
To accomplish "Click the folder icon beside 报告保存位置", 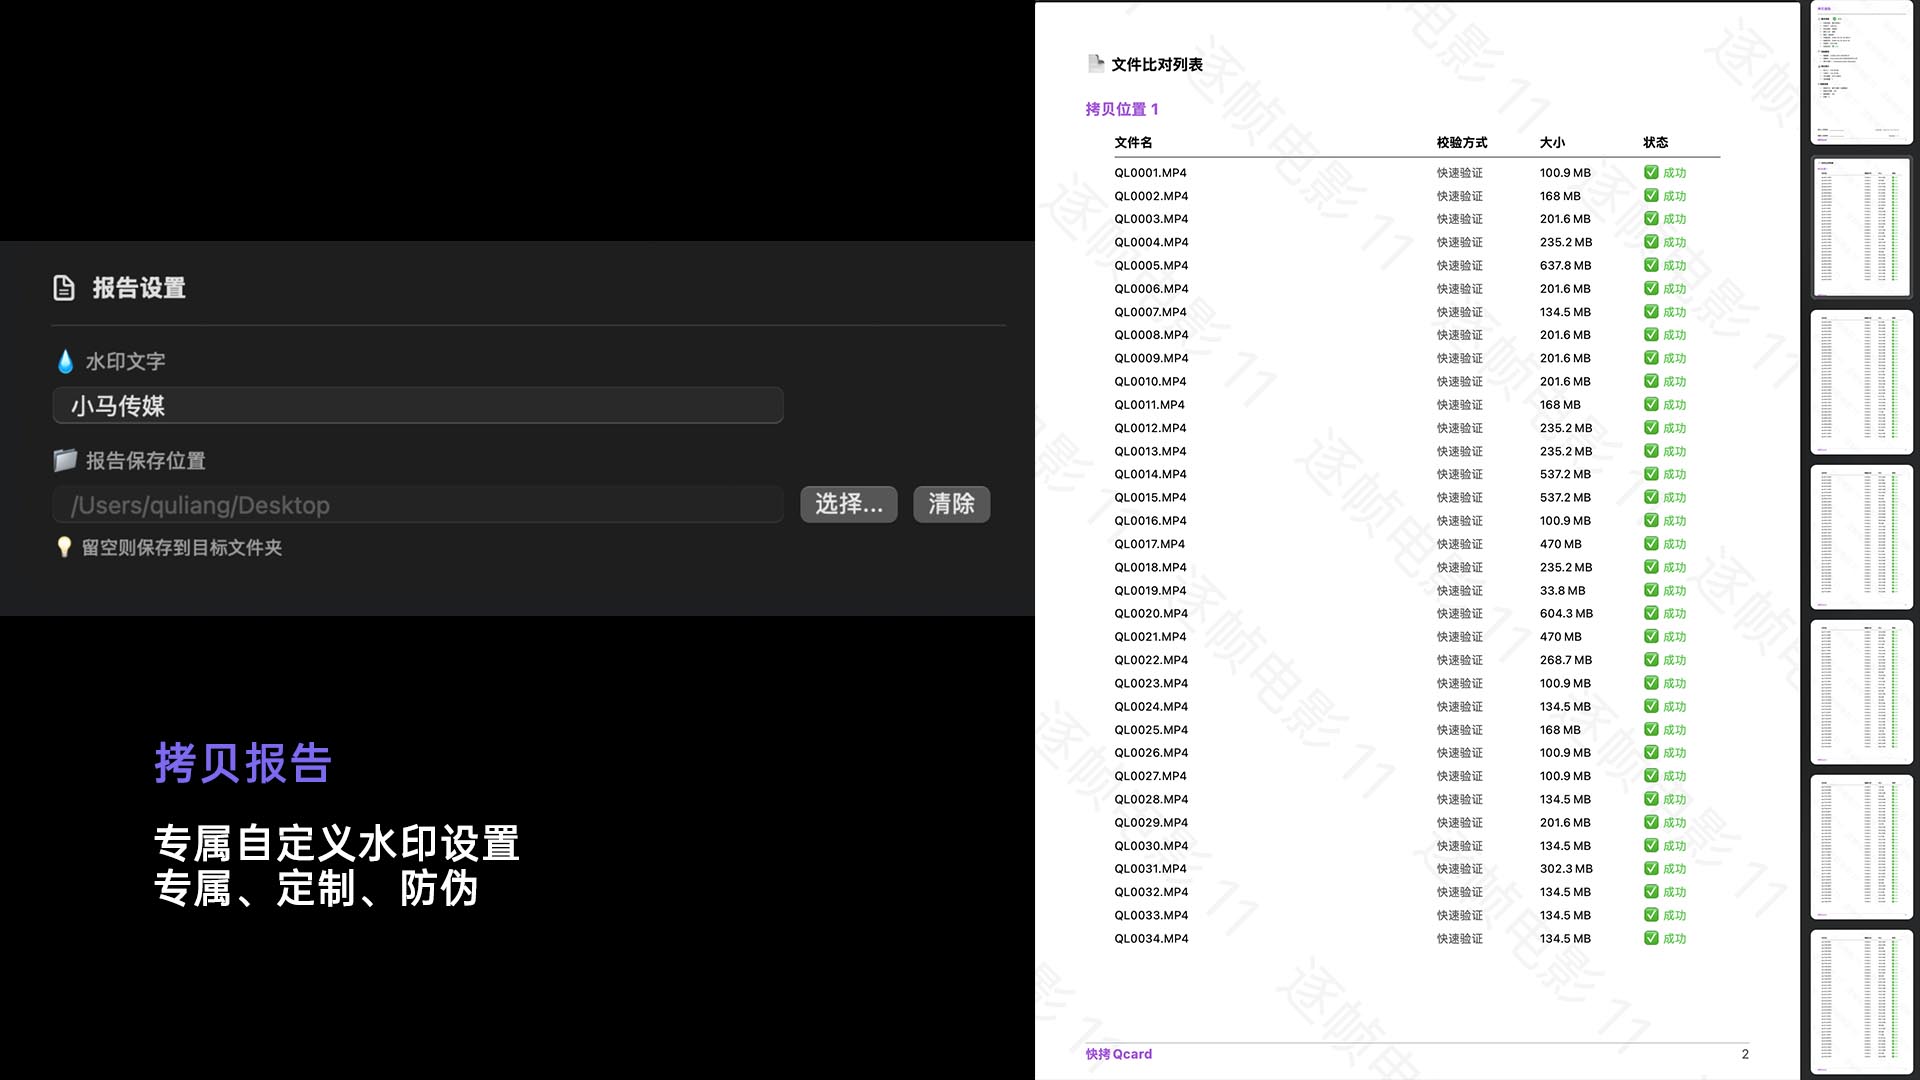I will coord(65,460).
